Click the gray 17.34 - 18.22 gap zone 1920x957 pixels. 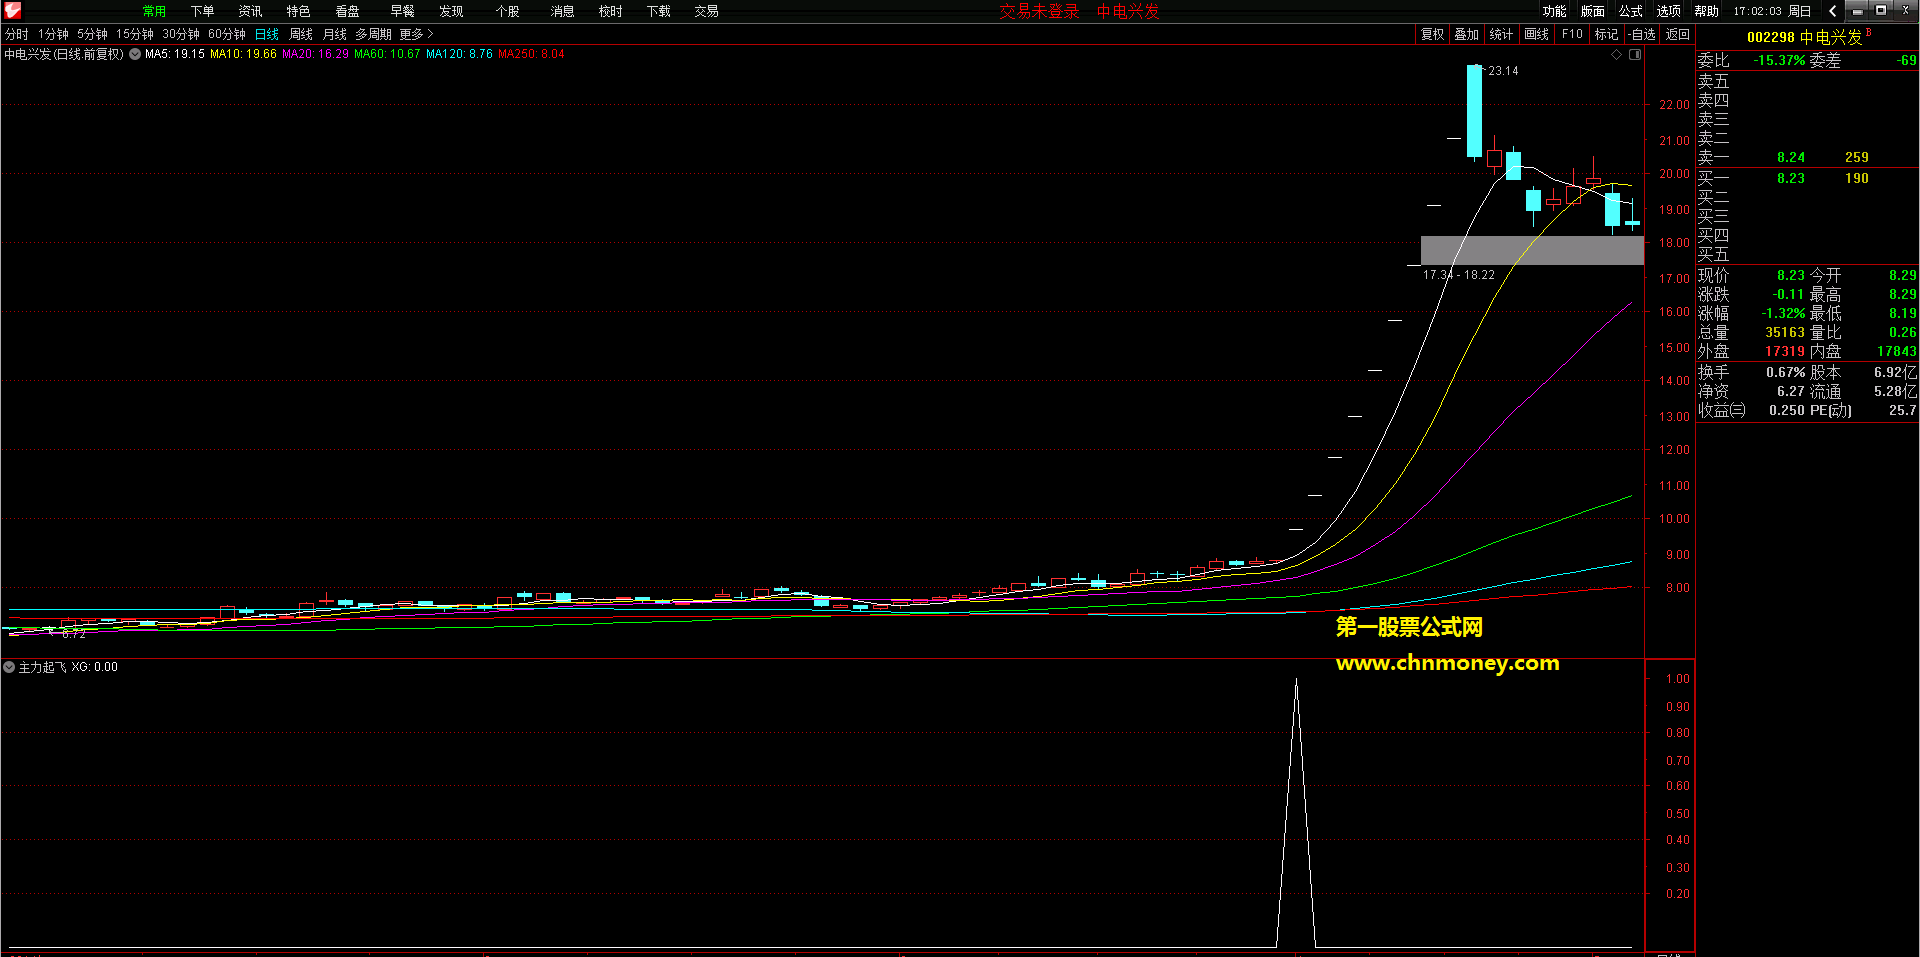pyautogui.click(x=1532, y=250)
